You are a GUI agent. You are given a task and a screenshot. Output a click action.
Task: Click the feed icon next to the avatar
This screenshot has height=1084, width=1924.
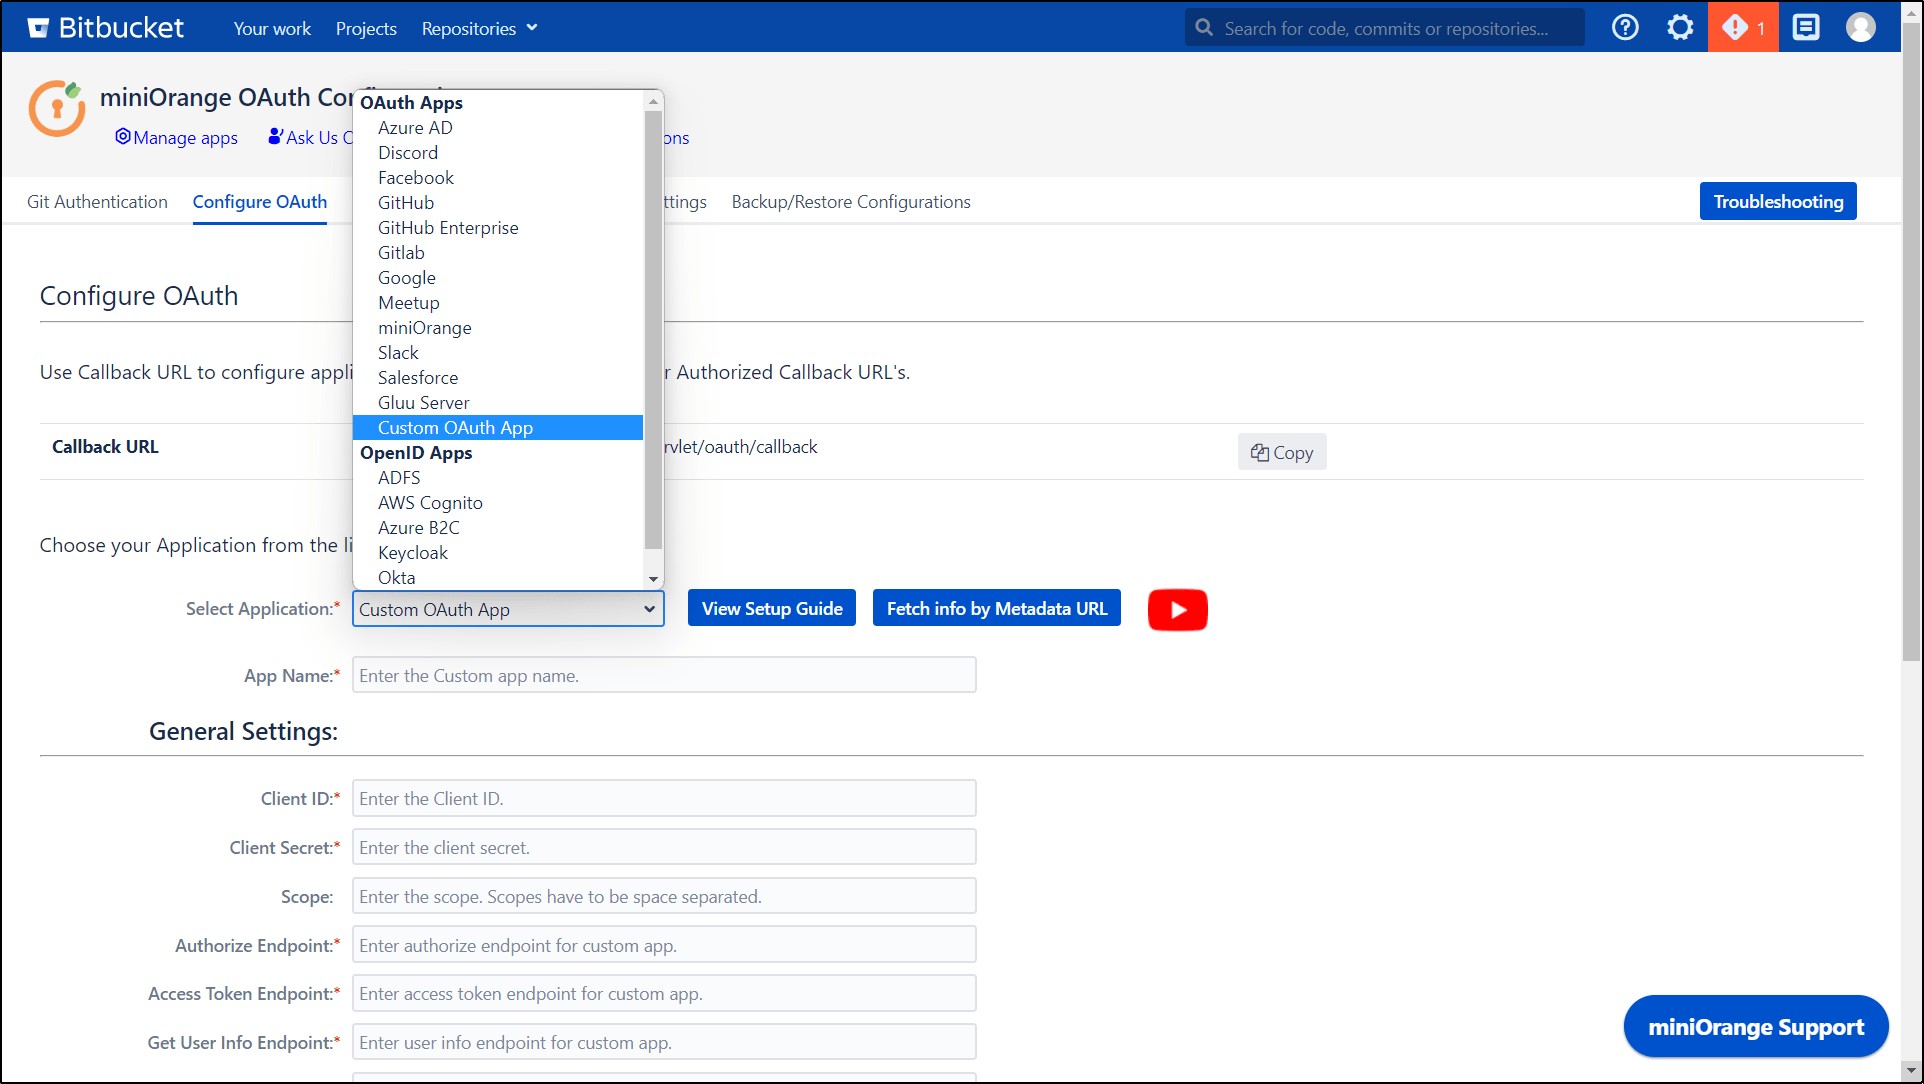pyautogui.click(x=1806, y=27)
